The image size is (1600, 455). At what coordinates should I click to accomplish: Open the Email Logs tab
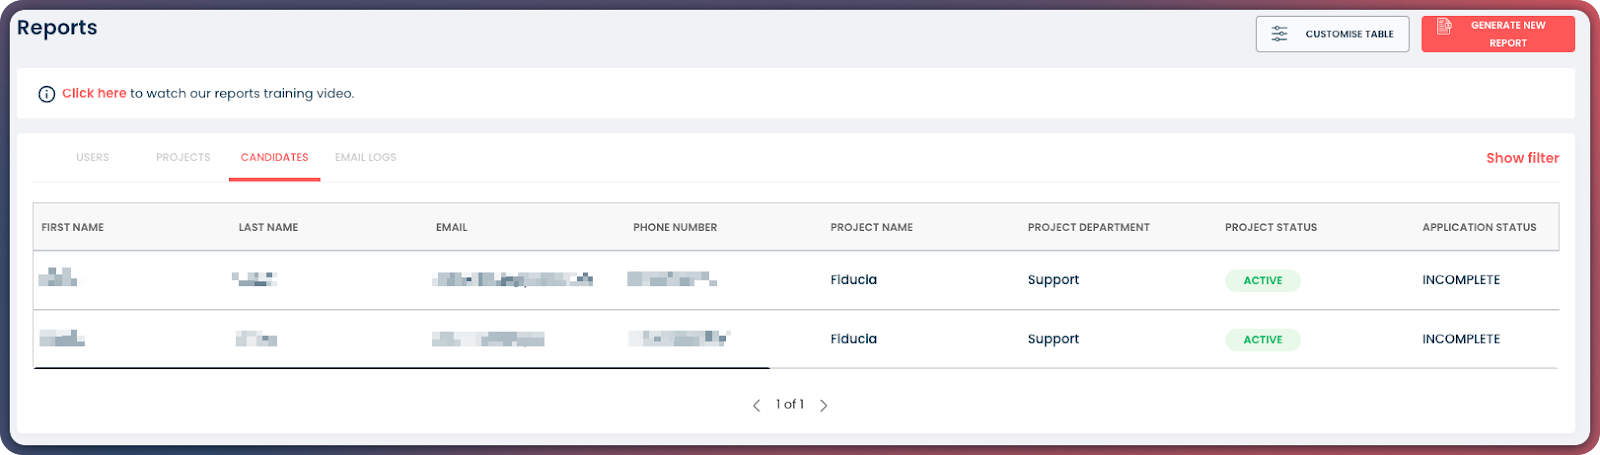click(365, 157)
